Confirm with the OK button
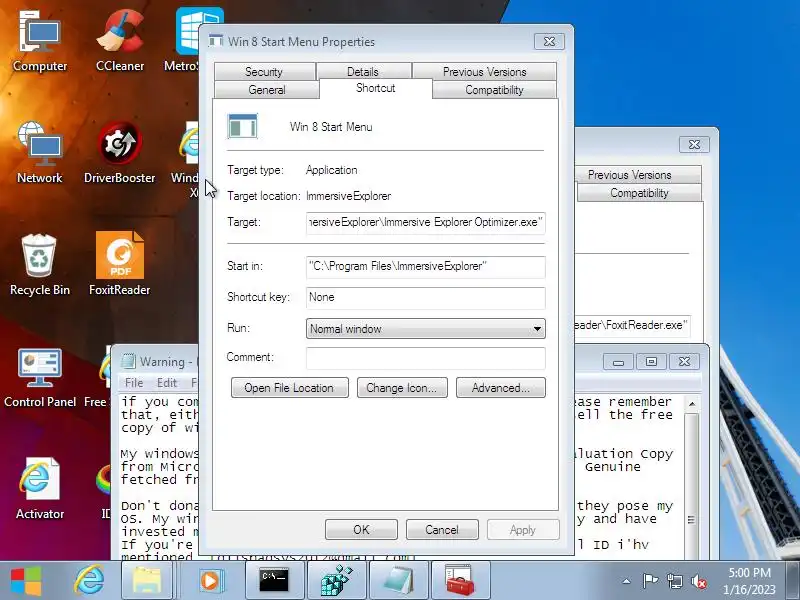 pyautogui.click(x=361, y=530)
